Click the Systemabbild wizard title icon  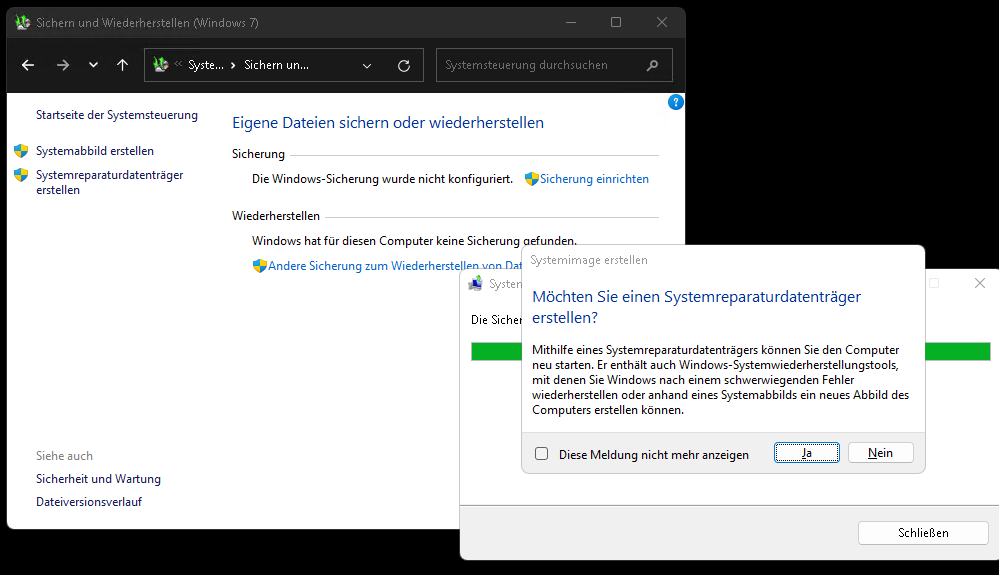coord(475,283)
